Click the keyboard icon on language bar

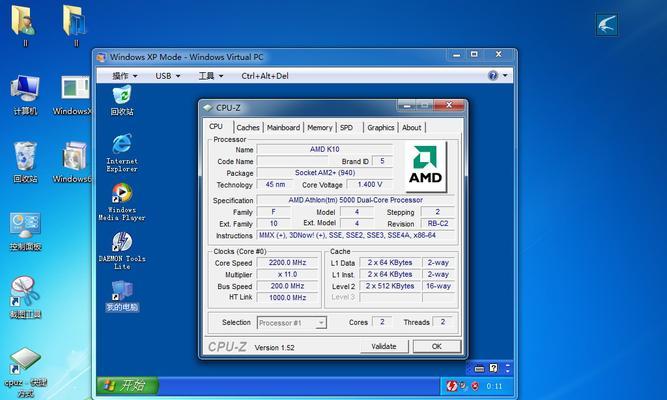tap(479, 369)
